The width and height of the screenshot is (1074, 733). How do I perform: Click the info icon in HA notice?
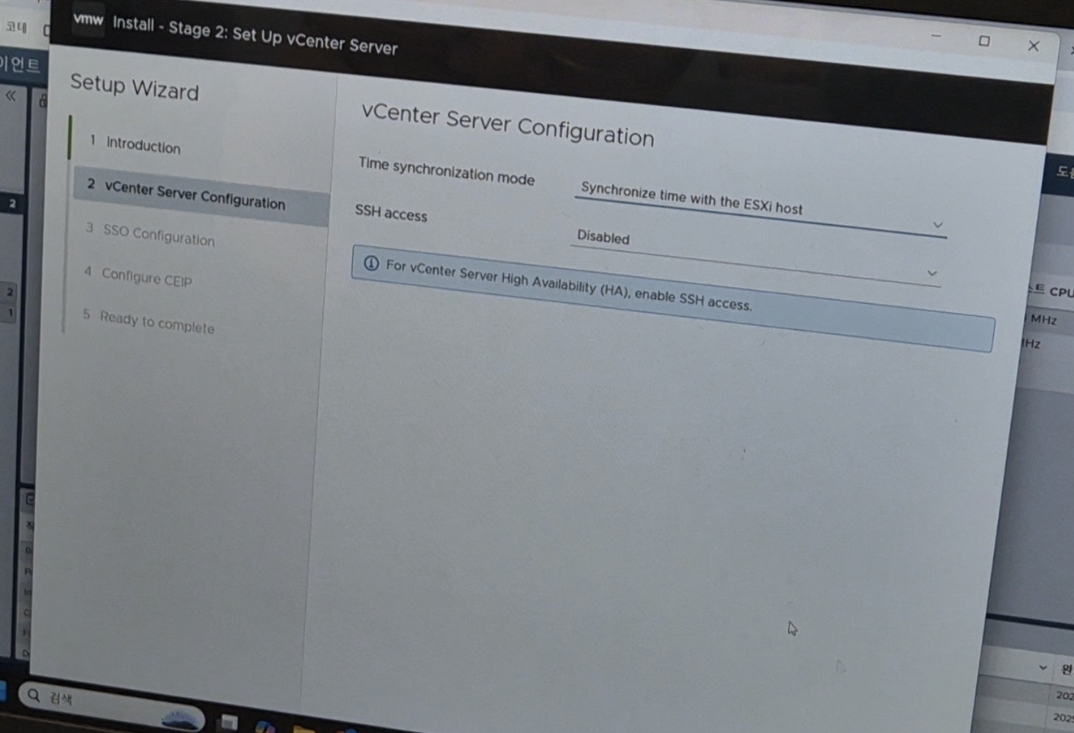click(x=371, y=263)
